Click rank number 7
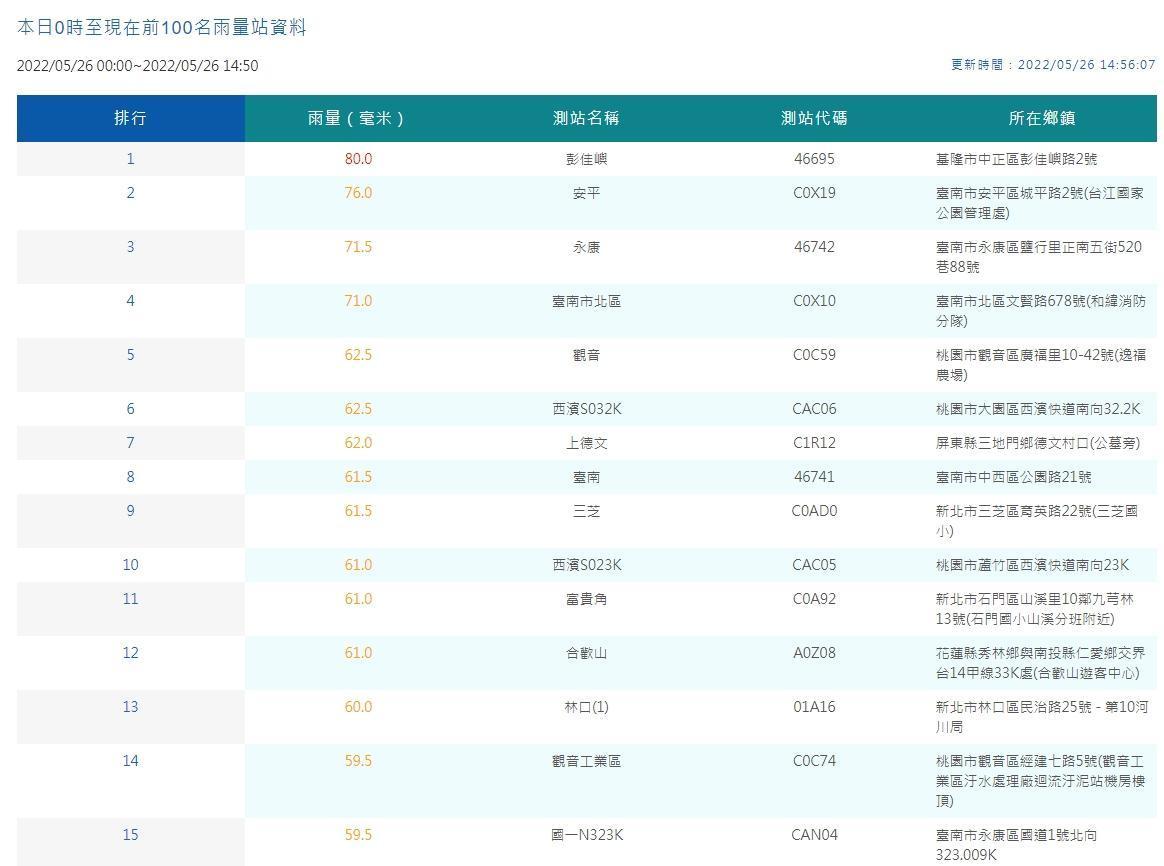This screenshot has width=1164, height=866. [x=131, y=443]
